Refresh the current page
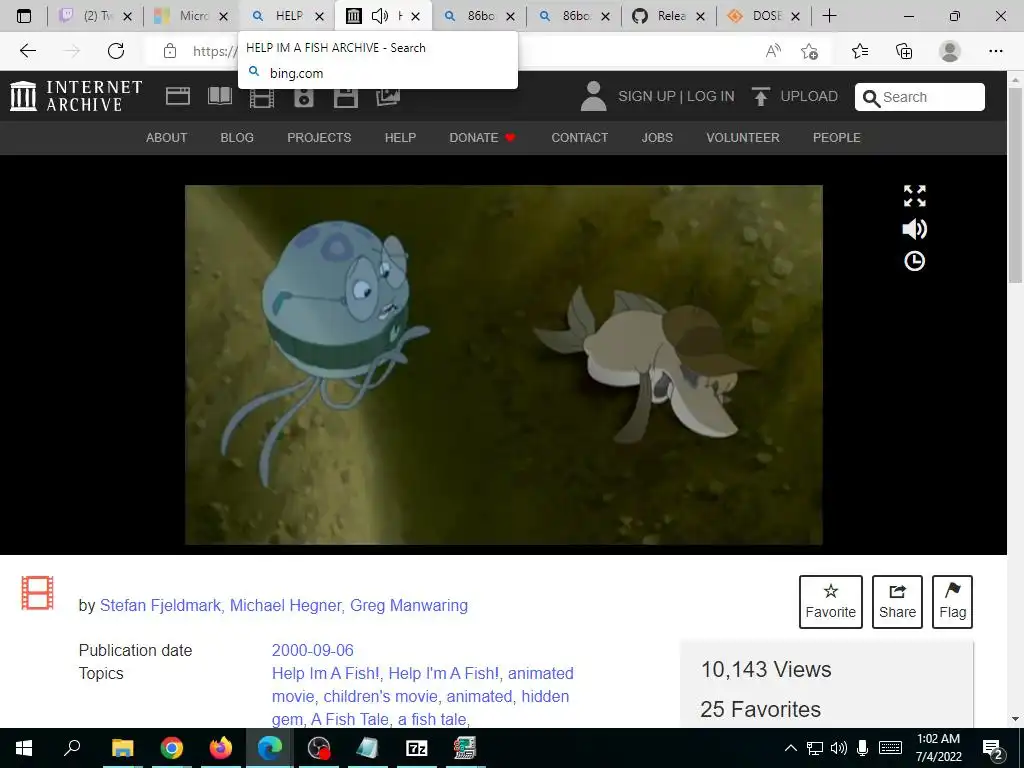 (116, 51)
